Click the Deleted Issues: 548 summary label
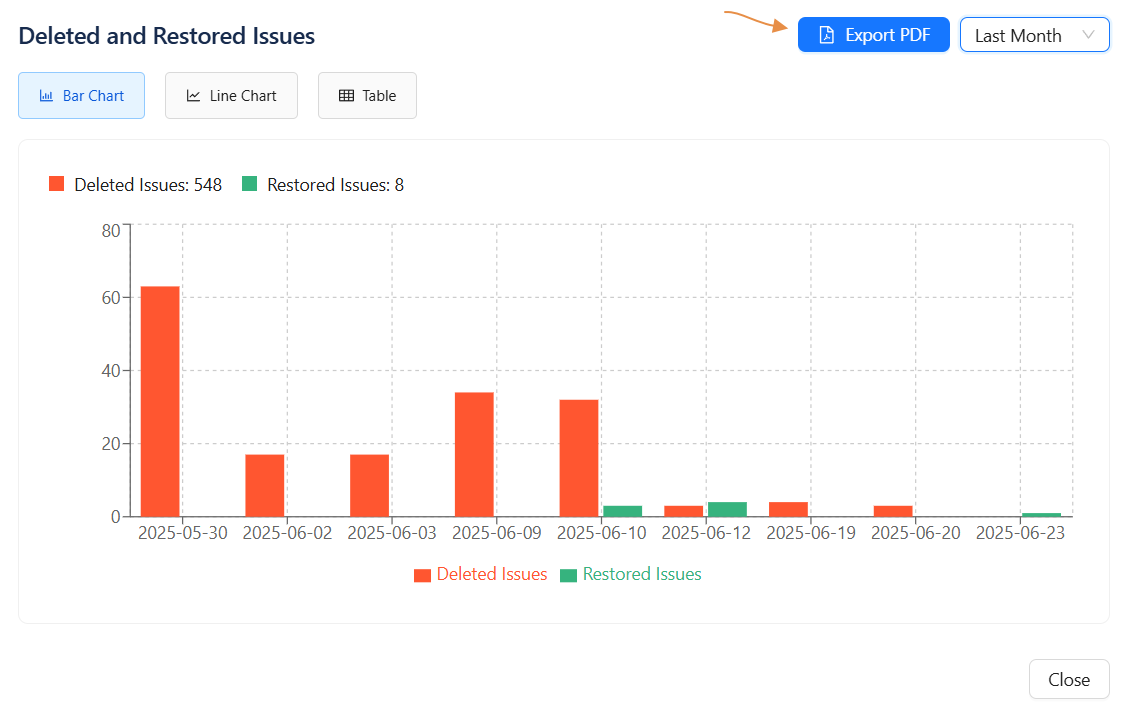Image resolution: width=1127 pixels, height=718 pixels. [x=147, y=185]
